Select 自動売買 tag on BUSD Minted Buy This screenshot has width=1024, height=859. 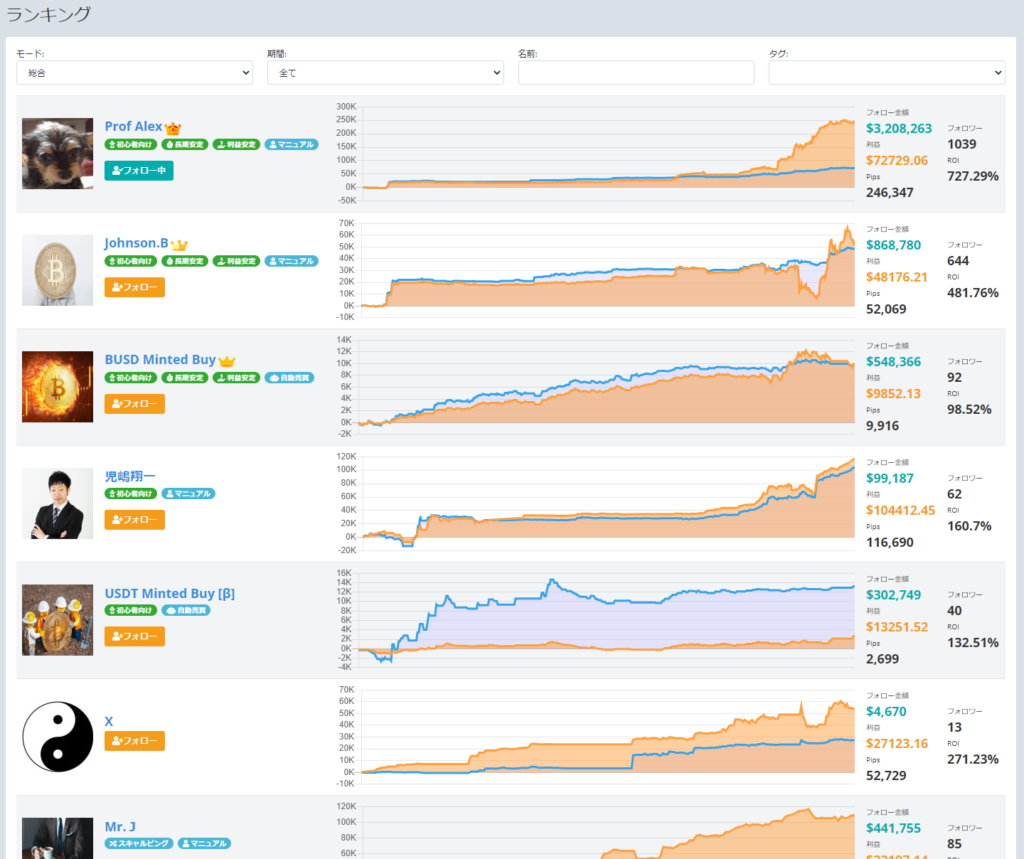pos(289,378)
